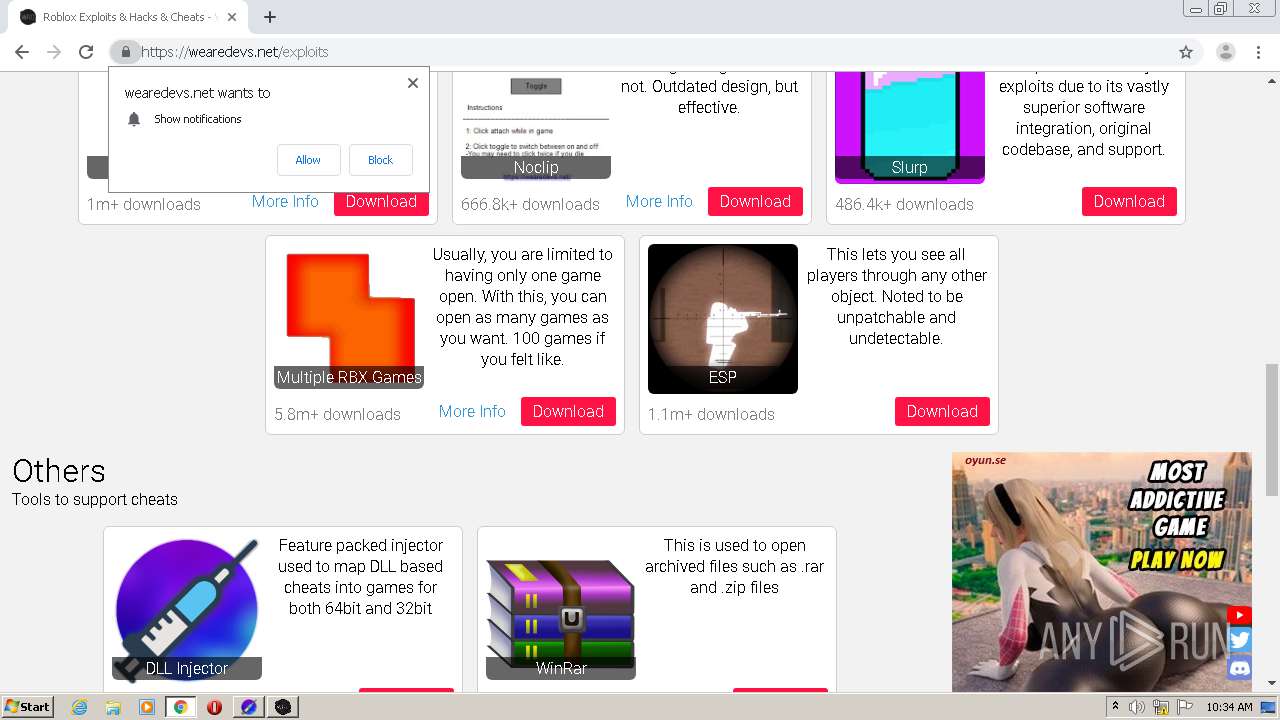This screenshot has height=720, width=1280.
Task: Reload the page with the refresh icon
Action: click(86, 52)
